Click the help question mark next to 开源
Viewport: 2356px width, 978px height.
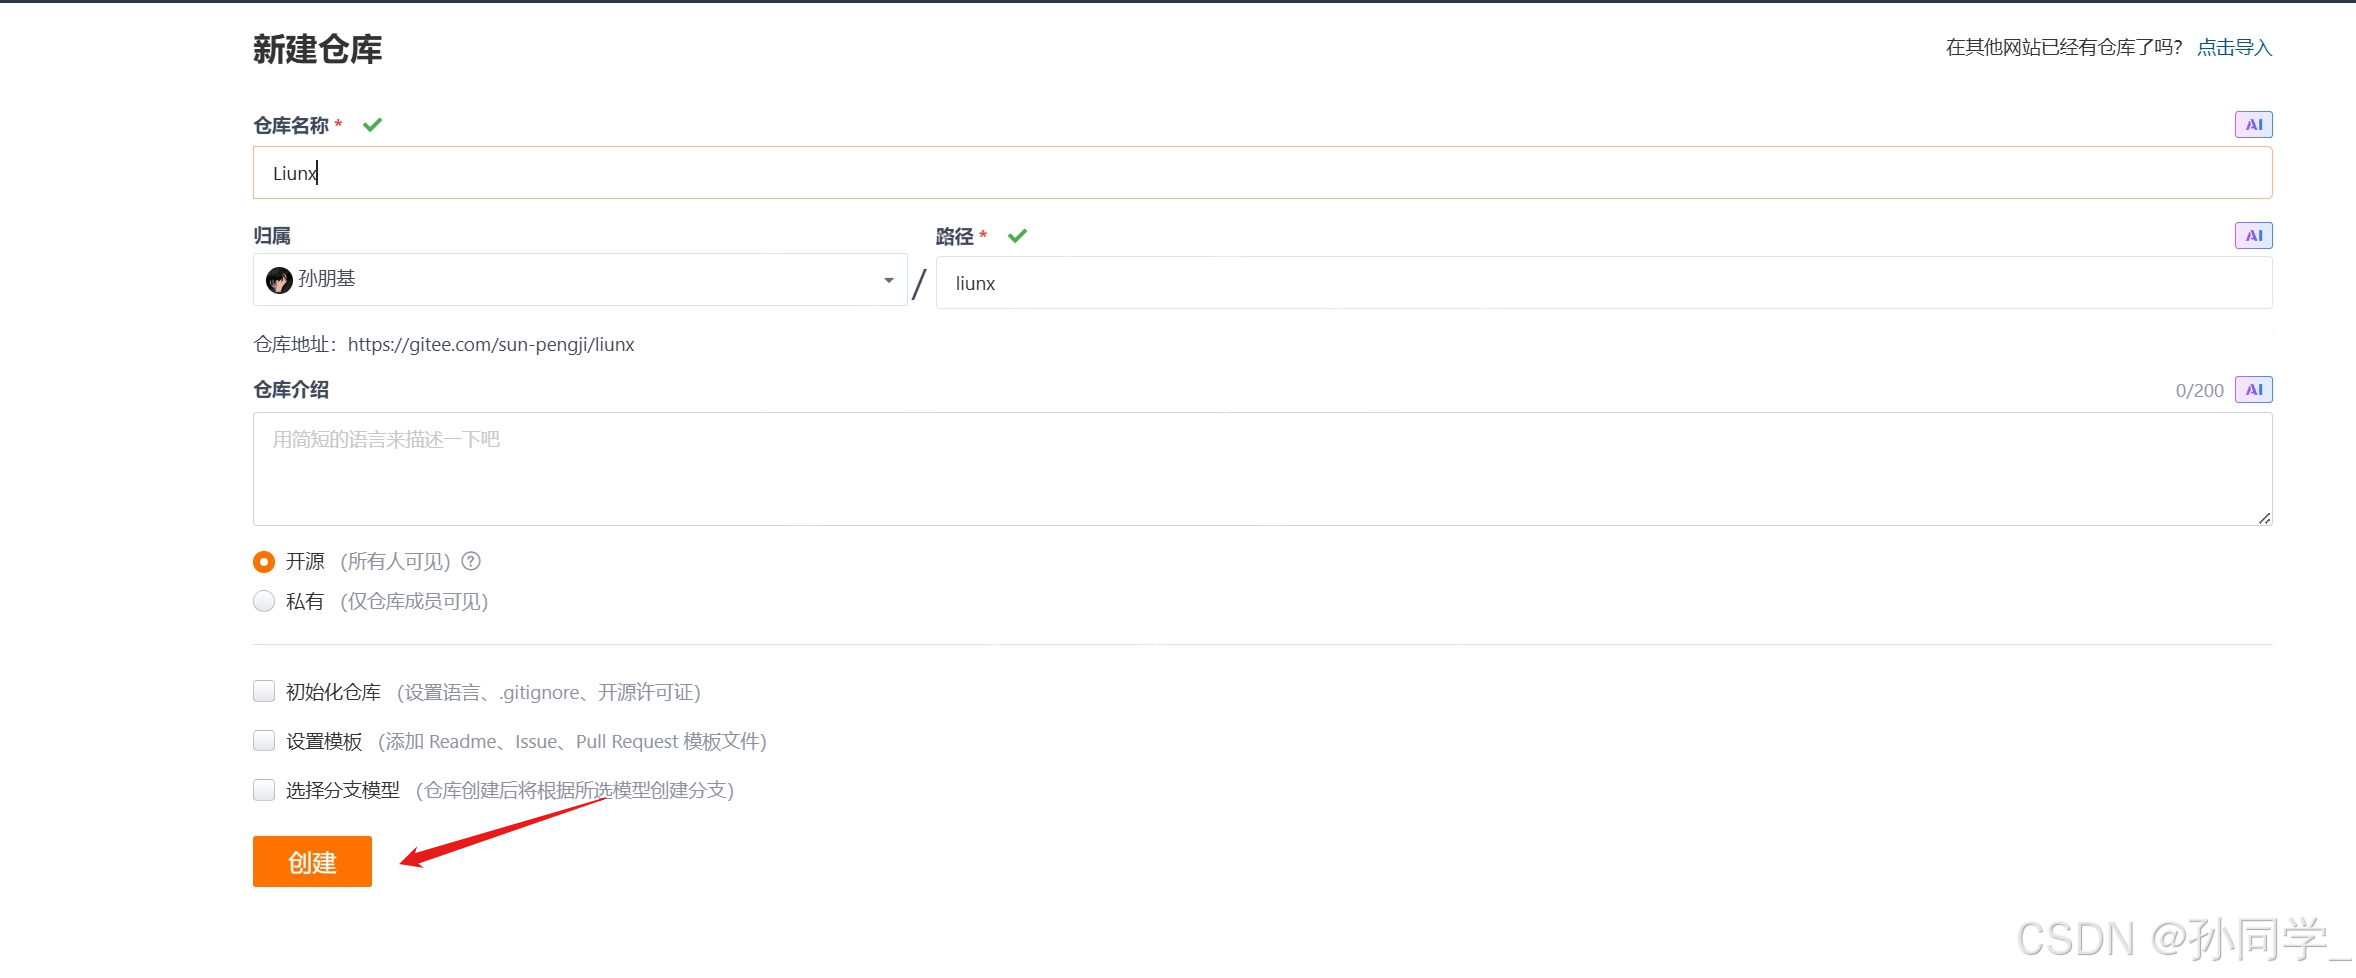coord(471,561)
